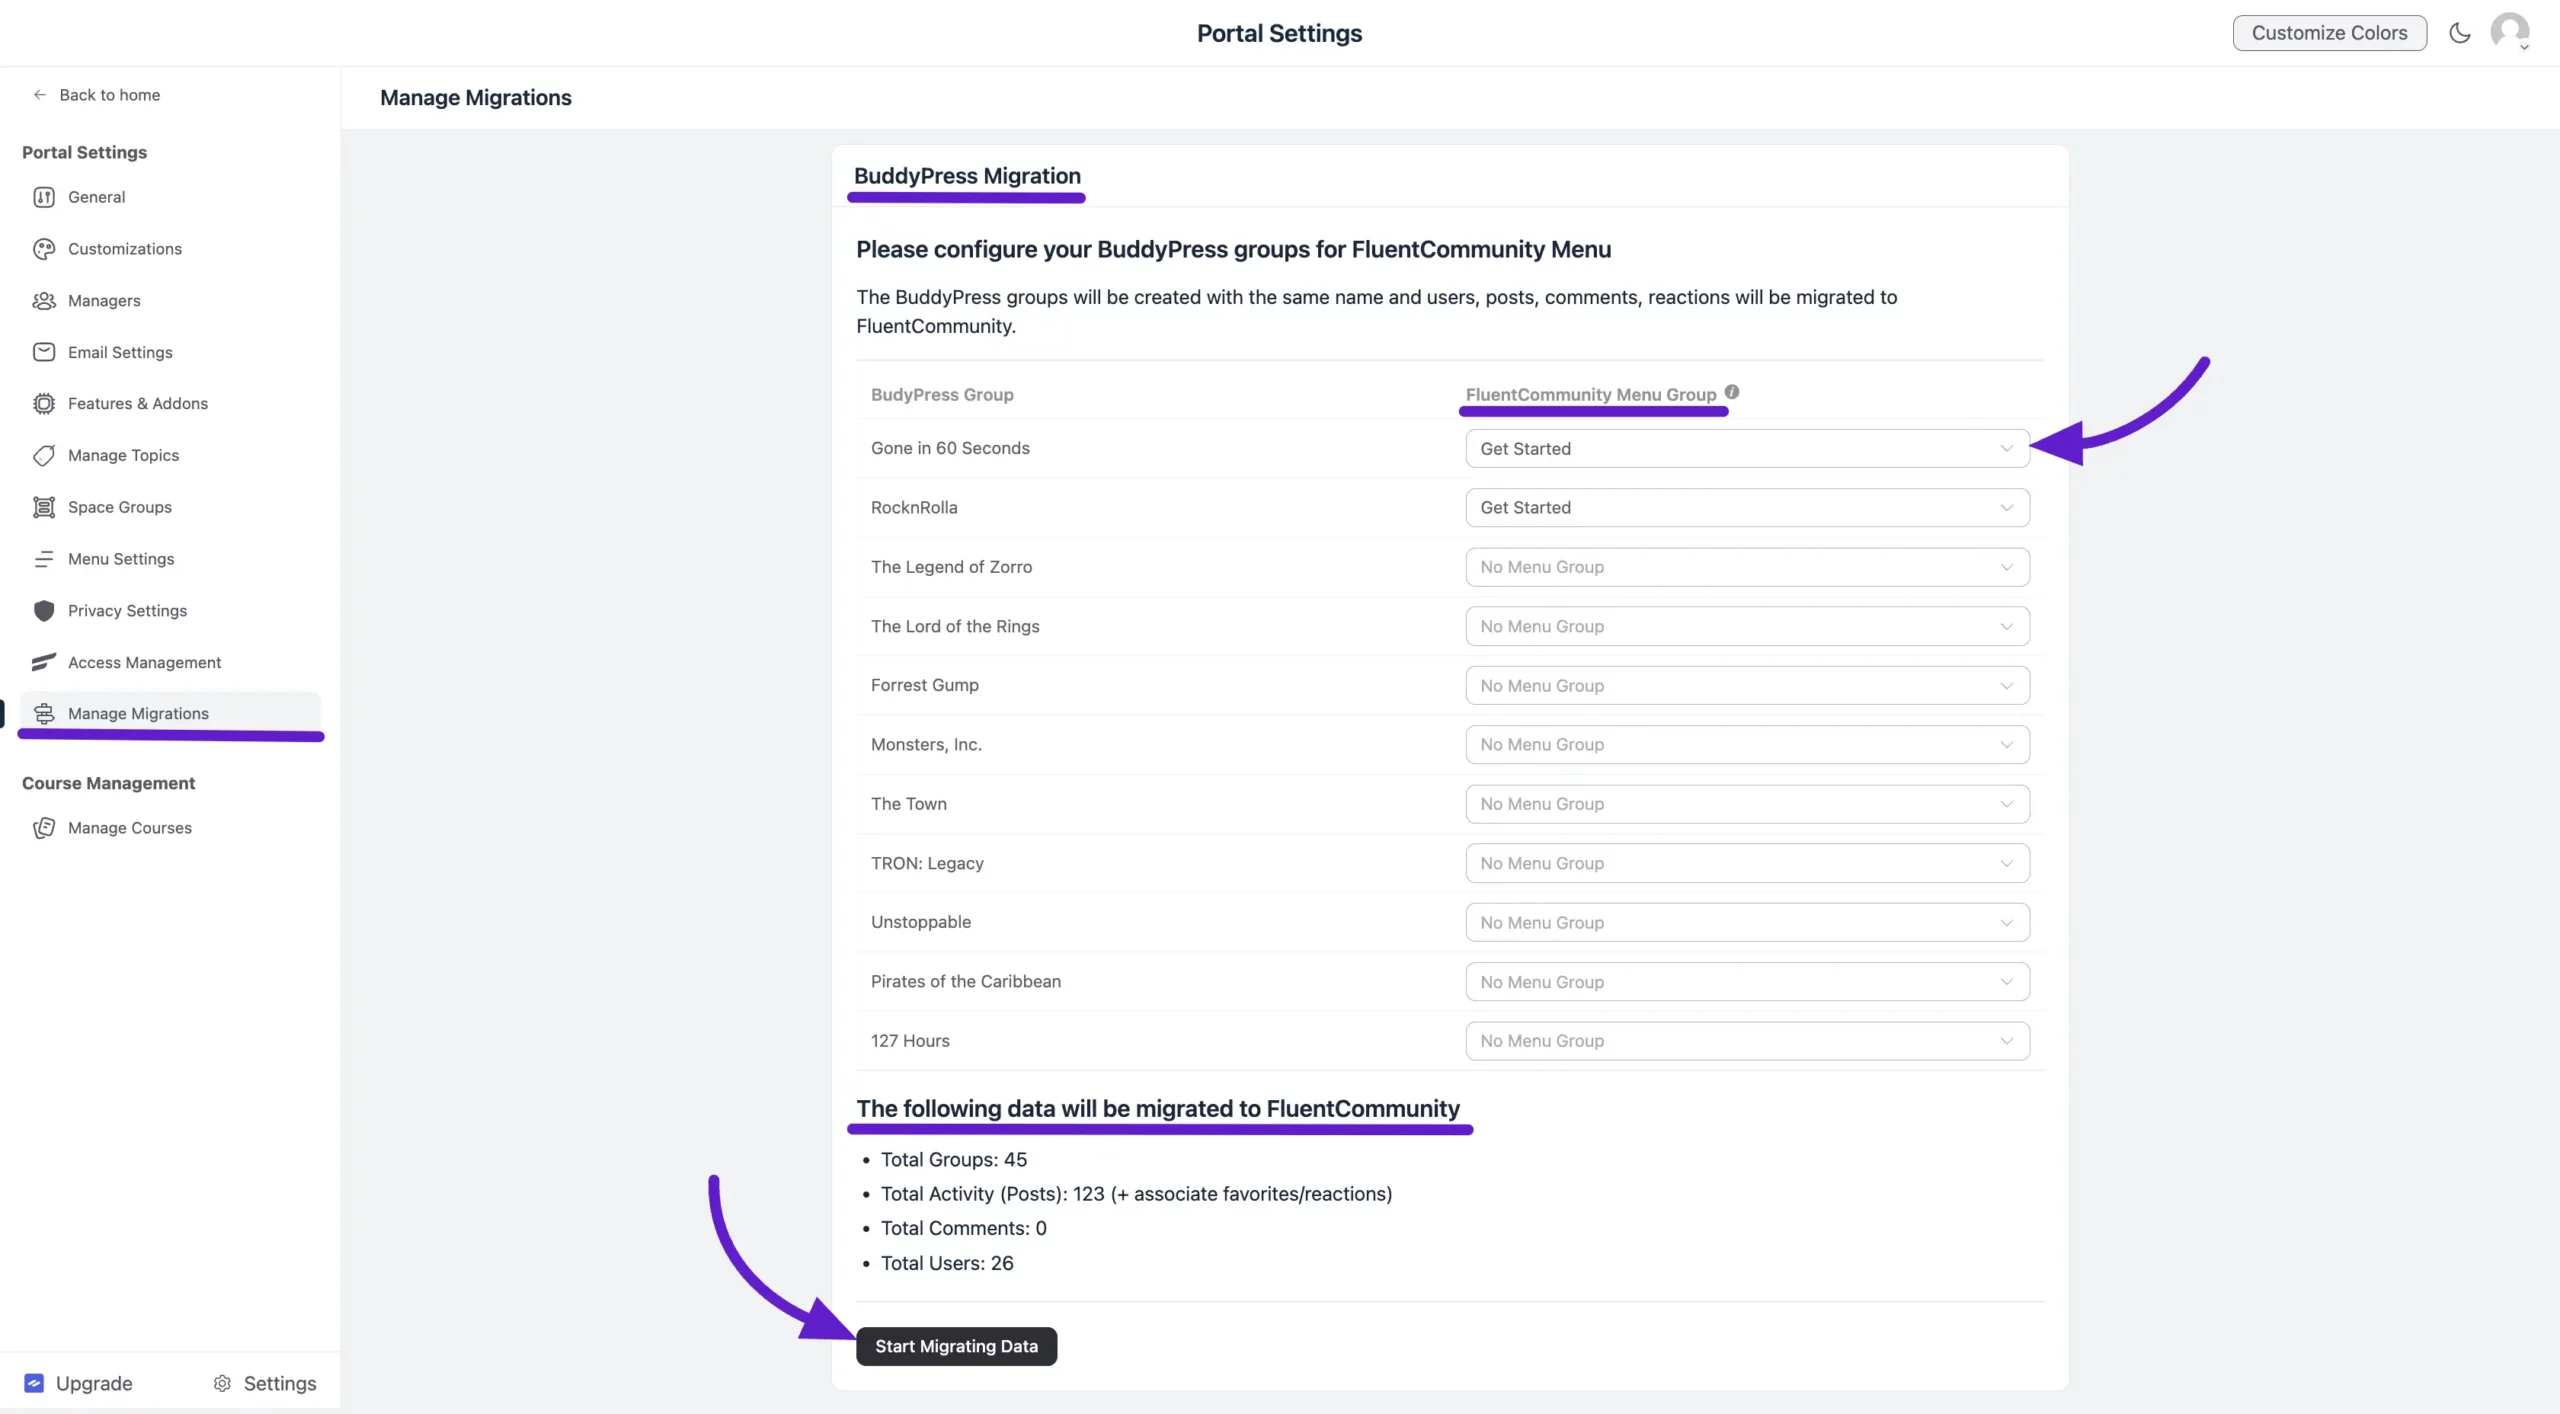Screen dimensions: 2560x1414
Task: Click the Manage Migrations signpost icon
Action: [x=44, y=714]
